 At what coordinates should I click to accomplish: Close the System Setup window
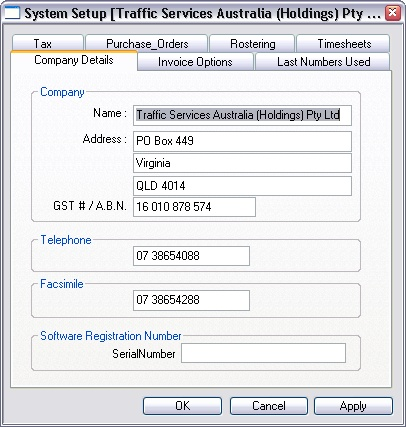tap(393, 13)
